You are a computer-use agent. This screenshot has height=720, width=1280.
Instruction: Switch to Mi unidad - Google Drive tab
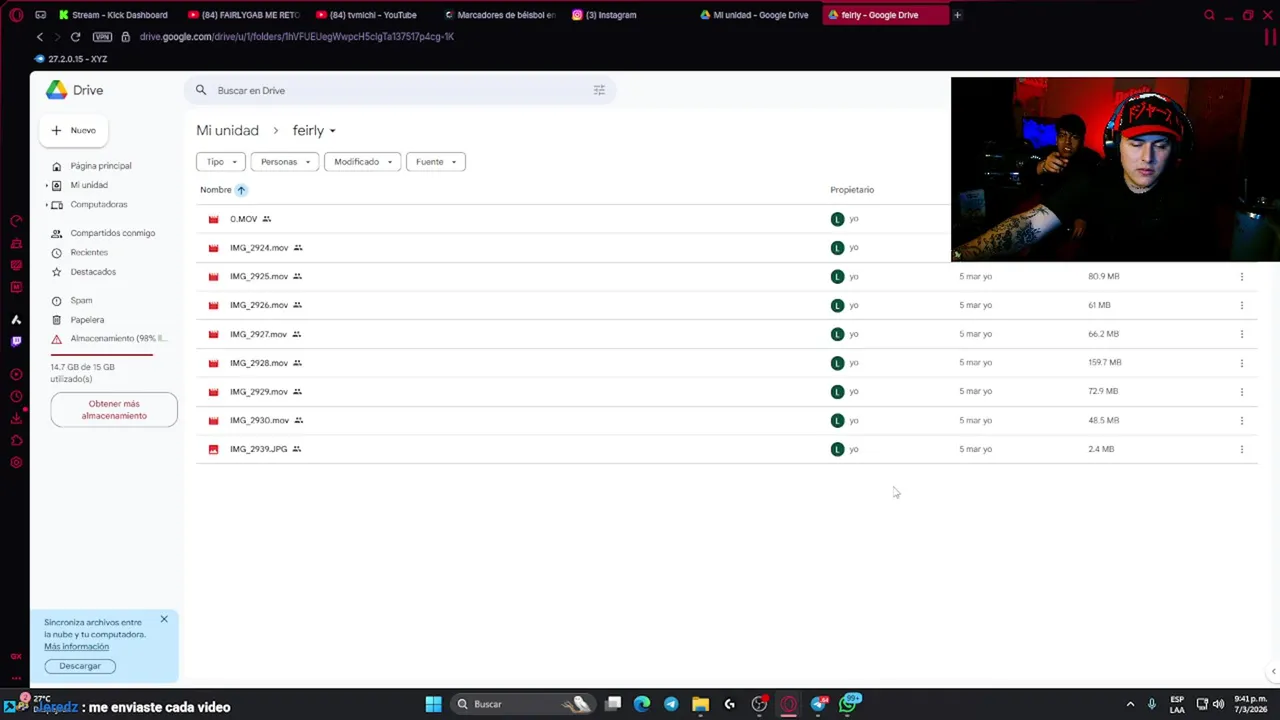click(753, 15)
